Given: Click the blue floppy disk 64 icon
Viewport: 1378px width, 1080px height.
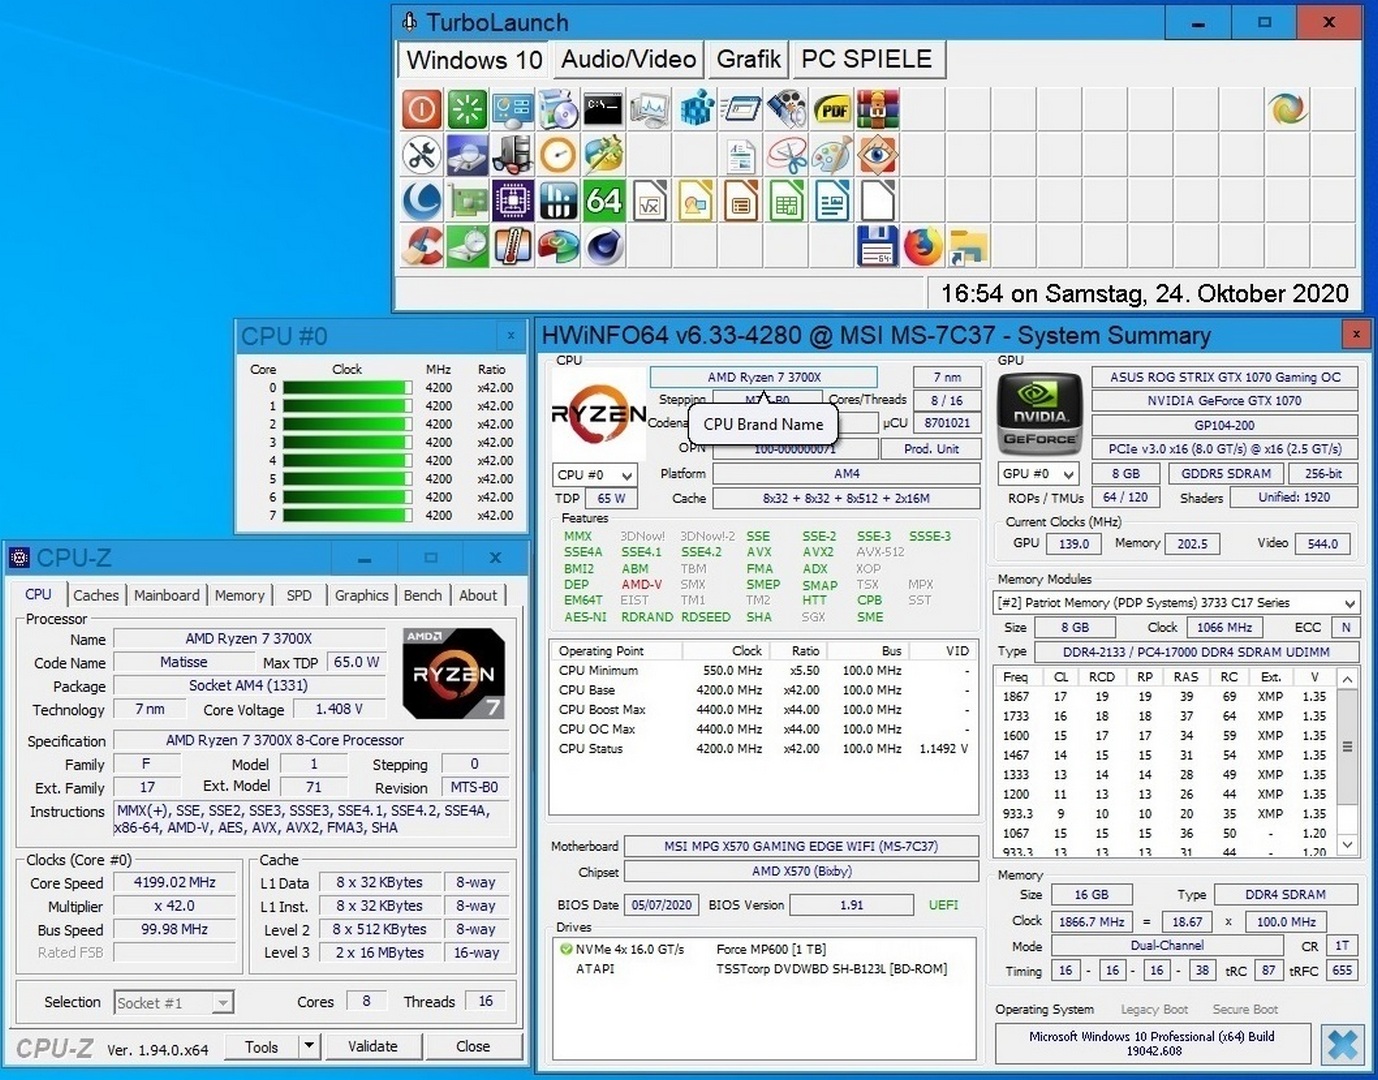Looking at the screenshot, I should pyautogui.click(x=877, y=246).
